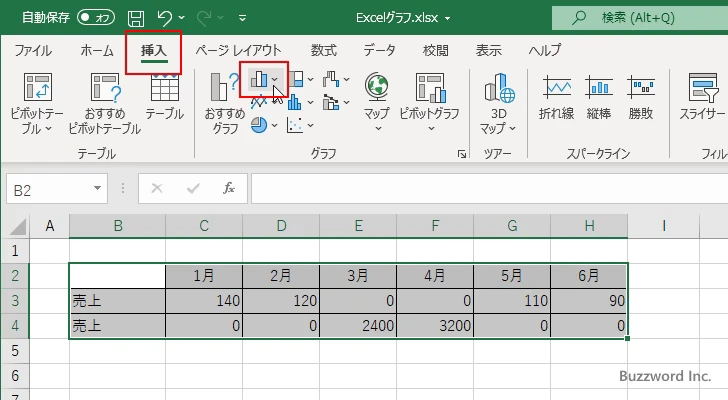Viewport: 728px width, 400px height.
Task: Open the 数式 tab
Action: [x=324, y=50]
